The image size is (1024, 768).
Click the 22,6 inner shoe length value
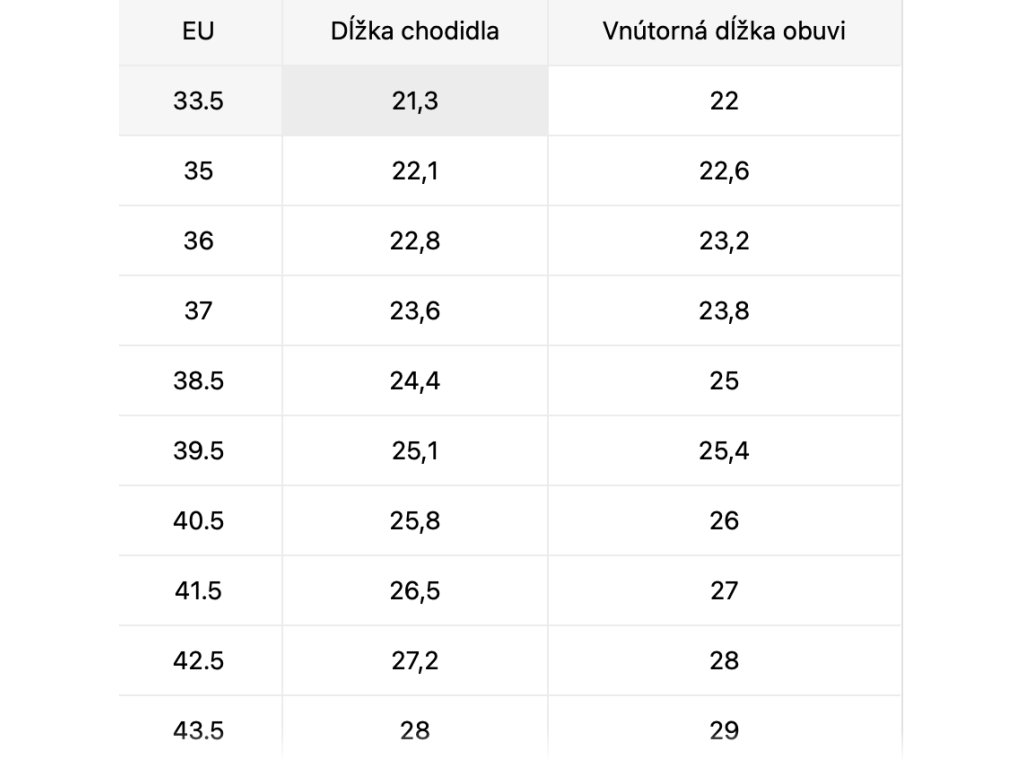pyautogui.click(x=724, y=171)
